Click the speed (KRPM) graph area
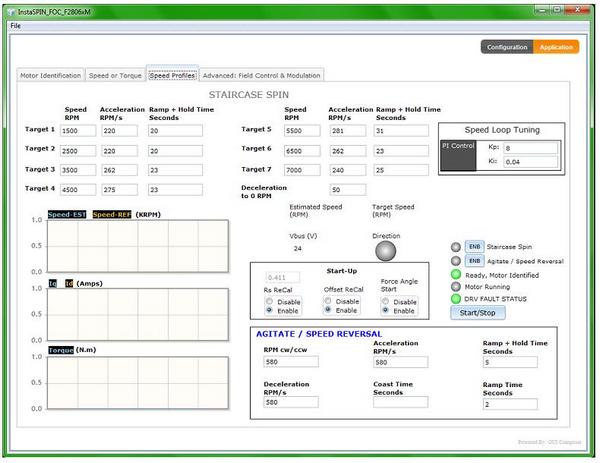600x463 pixels. tap(138, 246)
